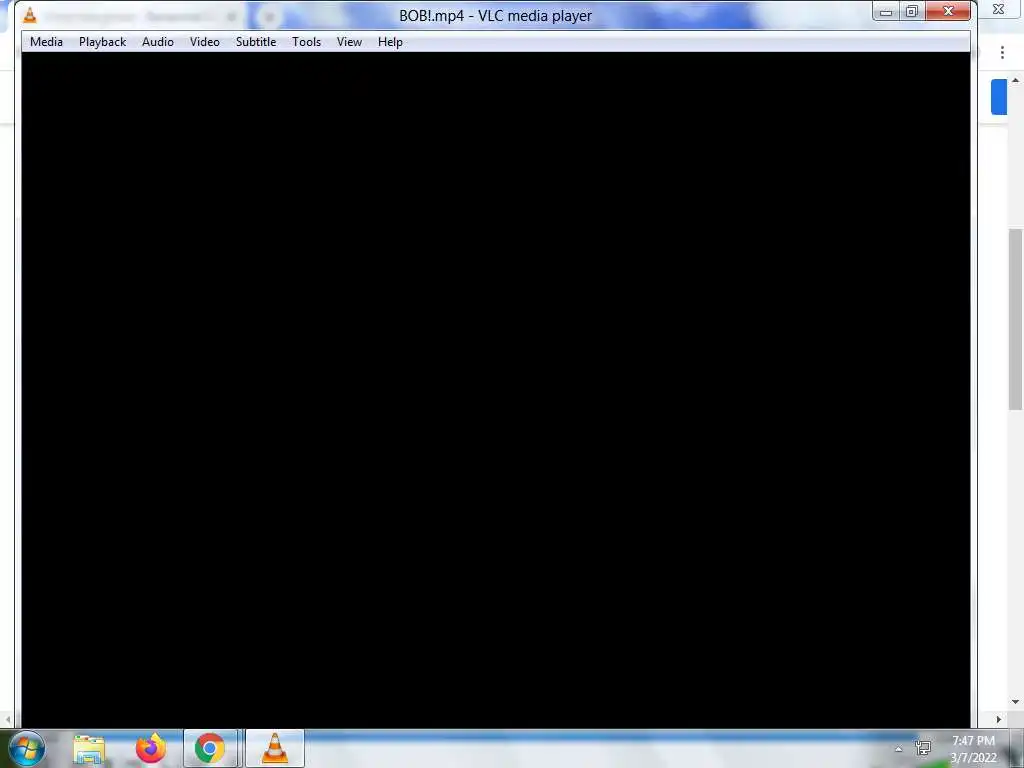
Task: Click the black video playback area
Action: coord(496,390)
